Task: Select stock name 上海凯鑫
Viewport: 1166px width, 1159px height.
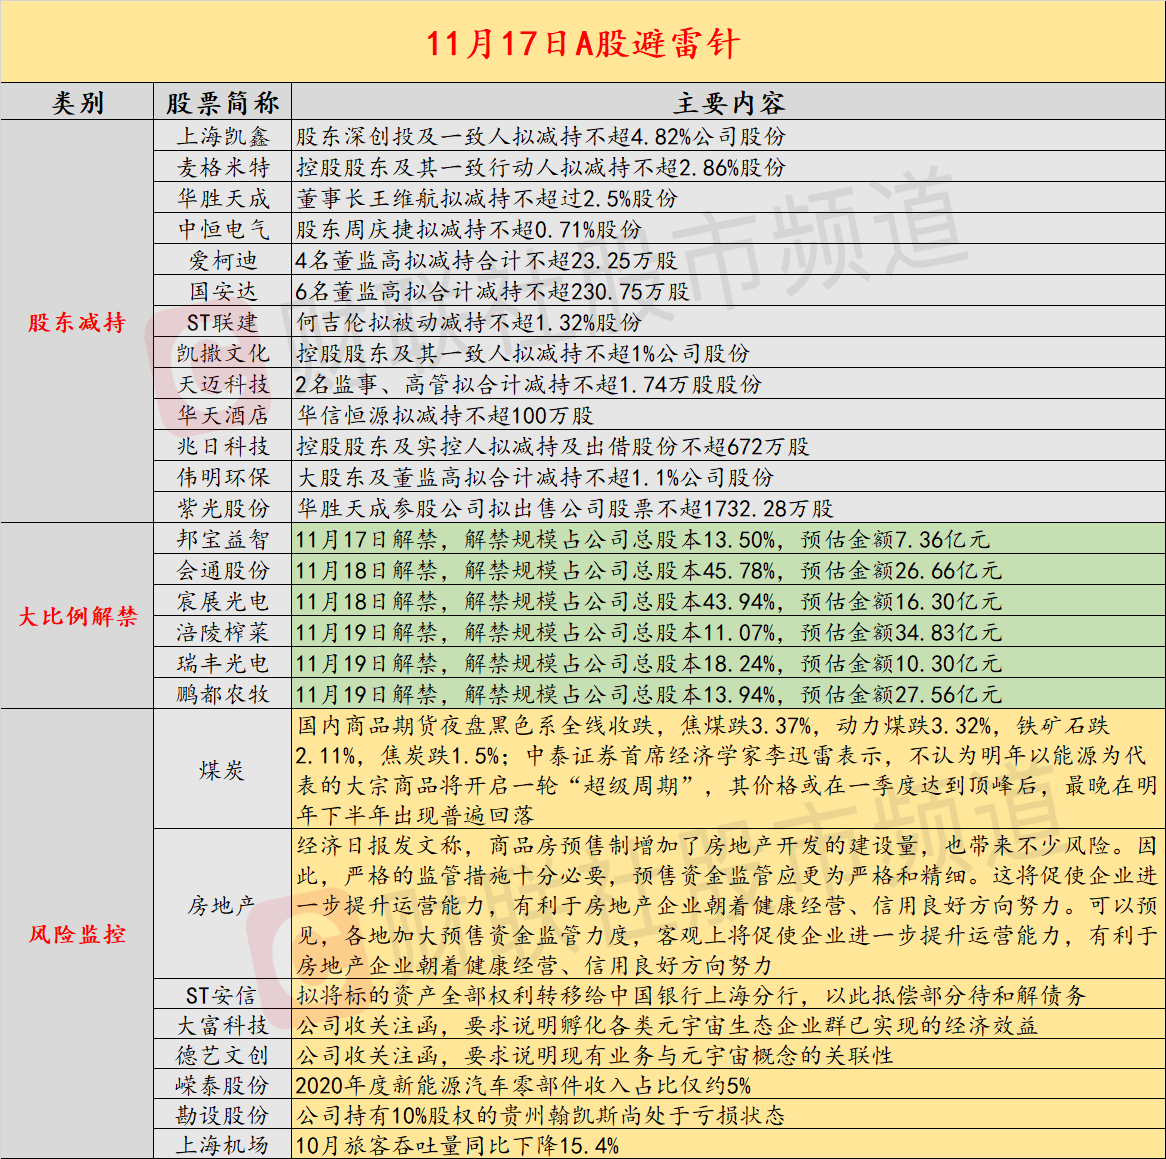Action: (x=222, y=136)
